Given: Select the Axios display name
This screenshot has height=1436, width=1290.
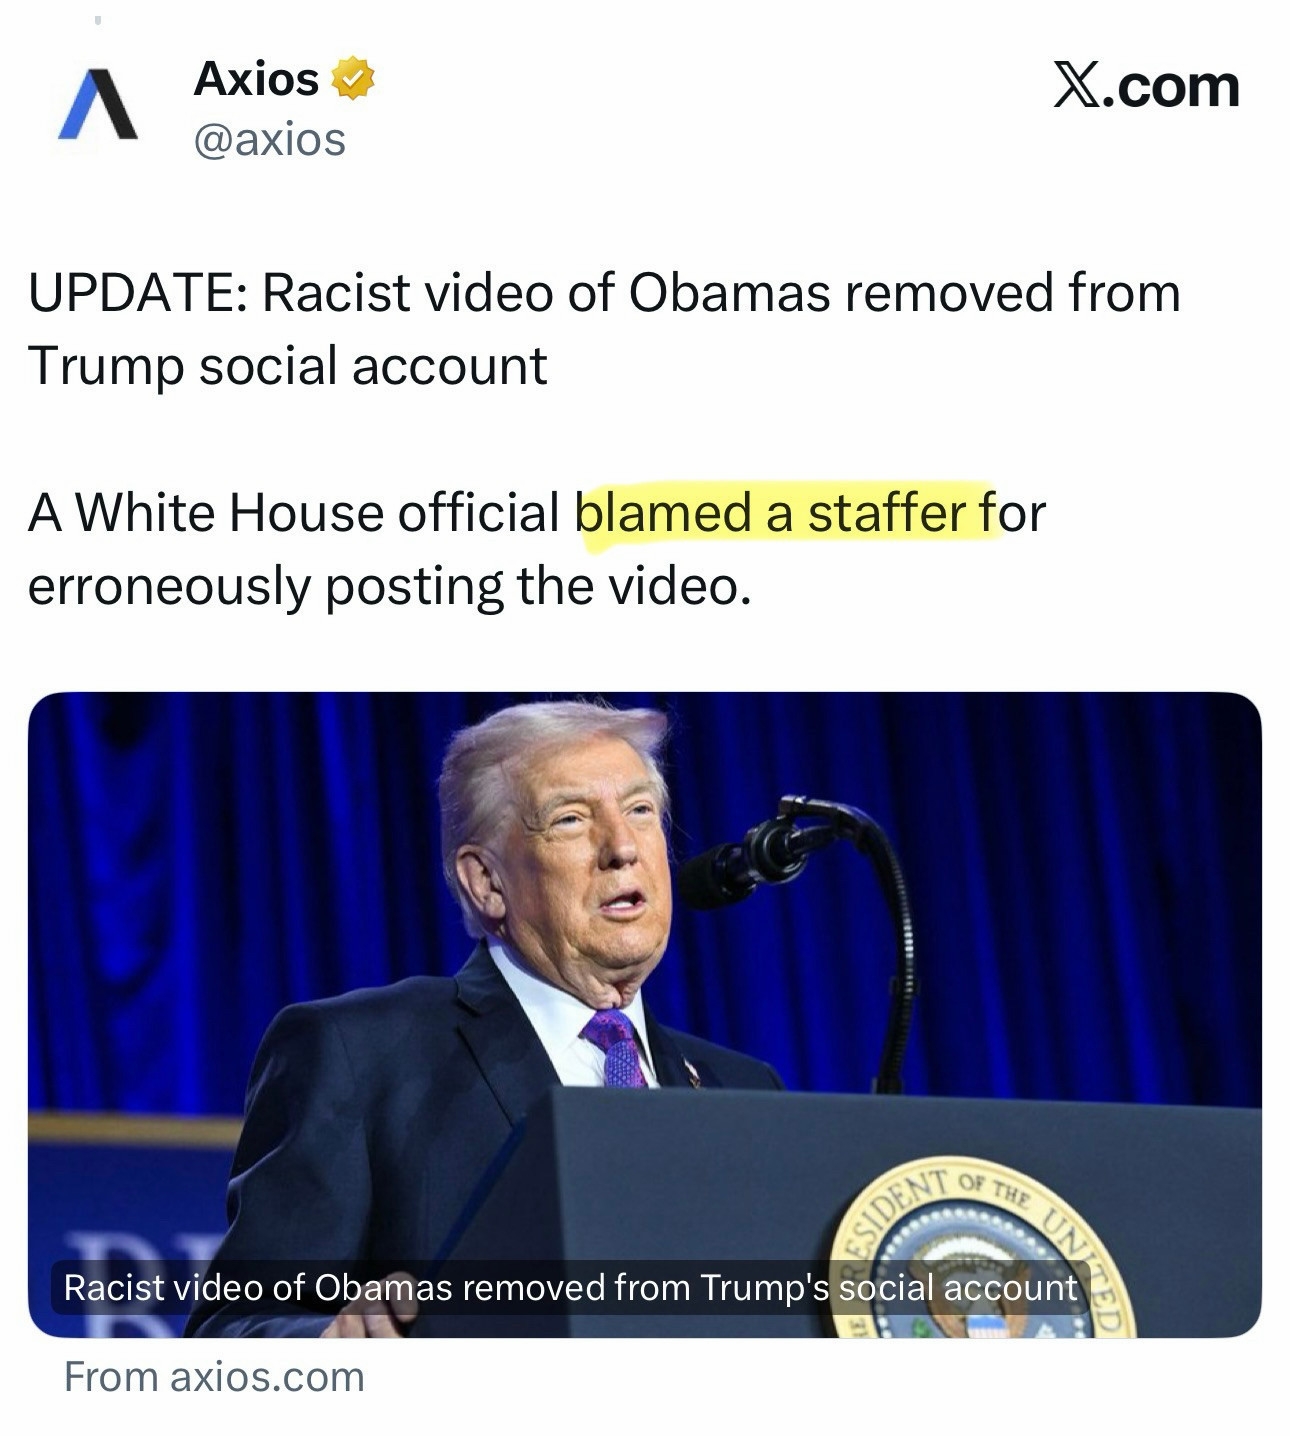Looking at the screenshot, I should [x=256, y=79].
